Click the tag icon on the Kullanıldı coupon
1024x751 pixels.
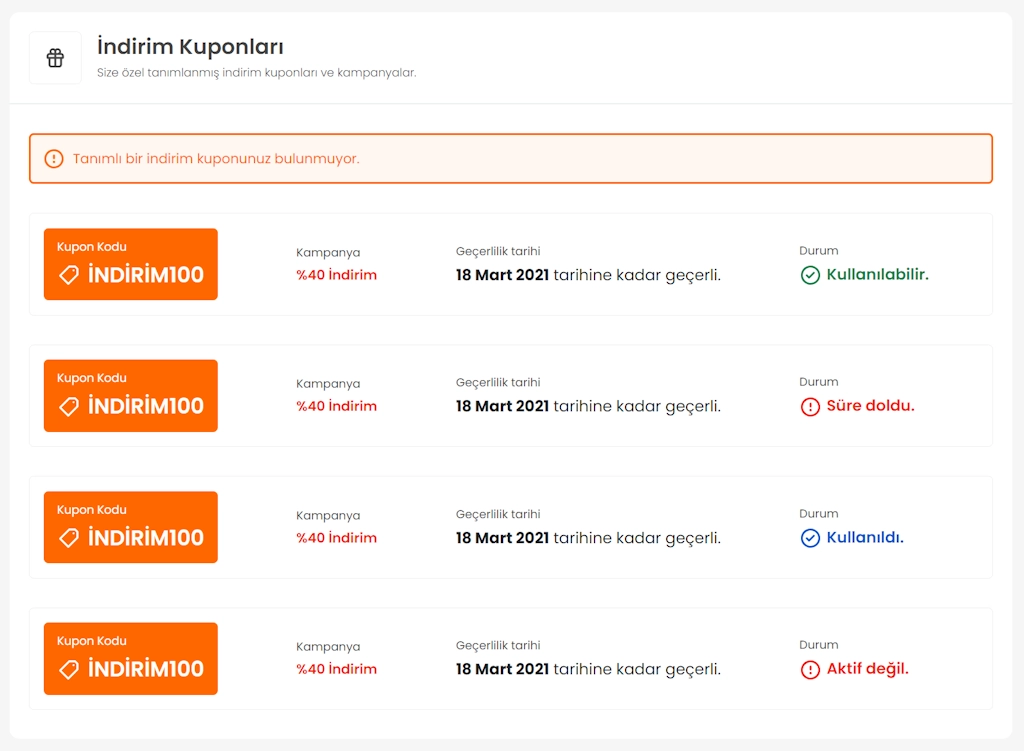click(x=69, y=538)
